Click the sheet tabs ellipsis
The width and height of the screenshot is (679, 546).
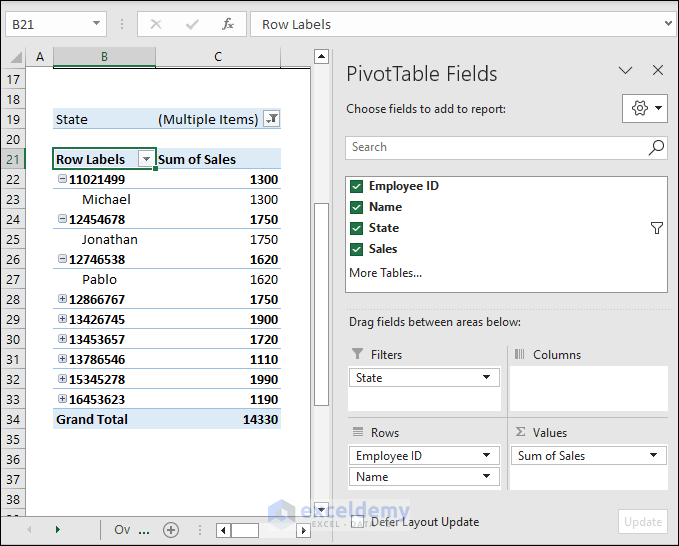[x=144, y=532]
